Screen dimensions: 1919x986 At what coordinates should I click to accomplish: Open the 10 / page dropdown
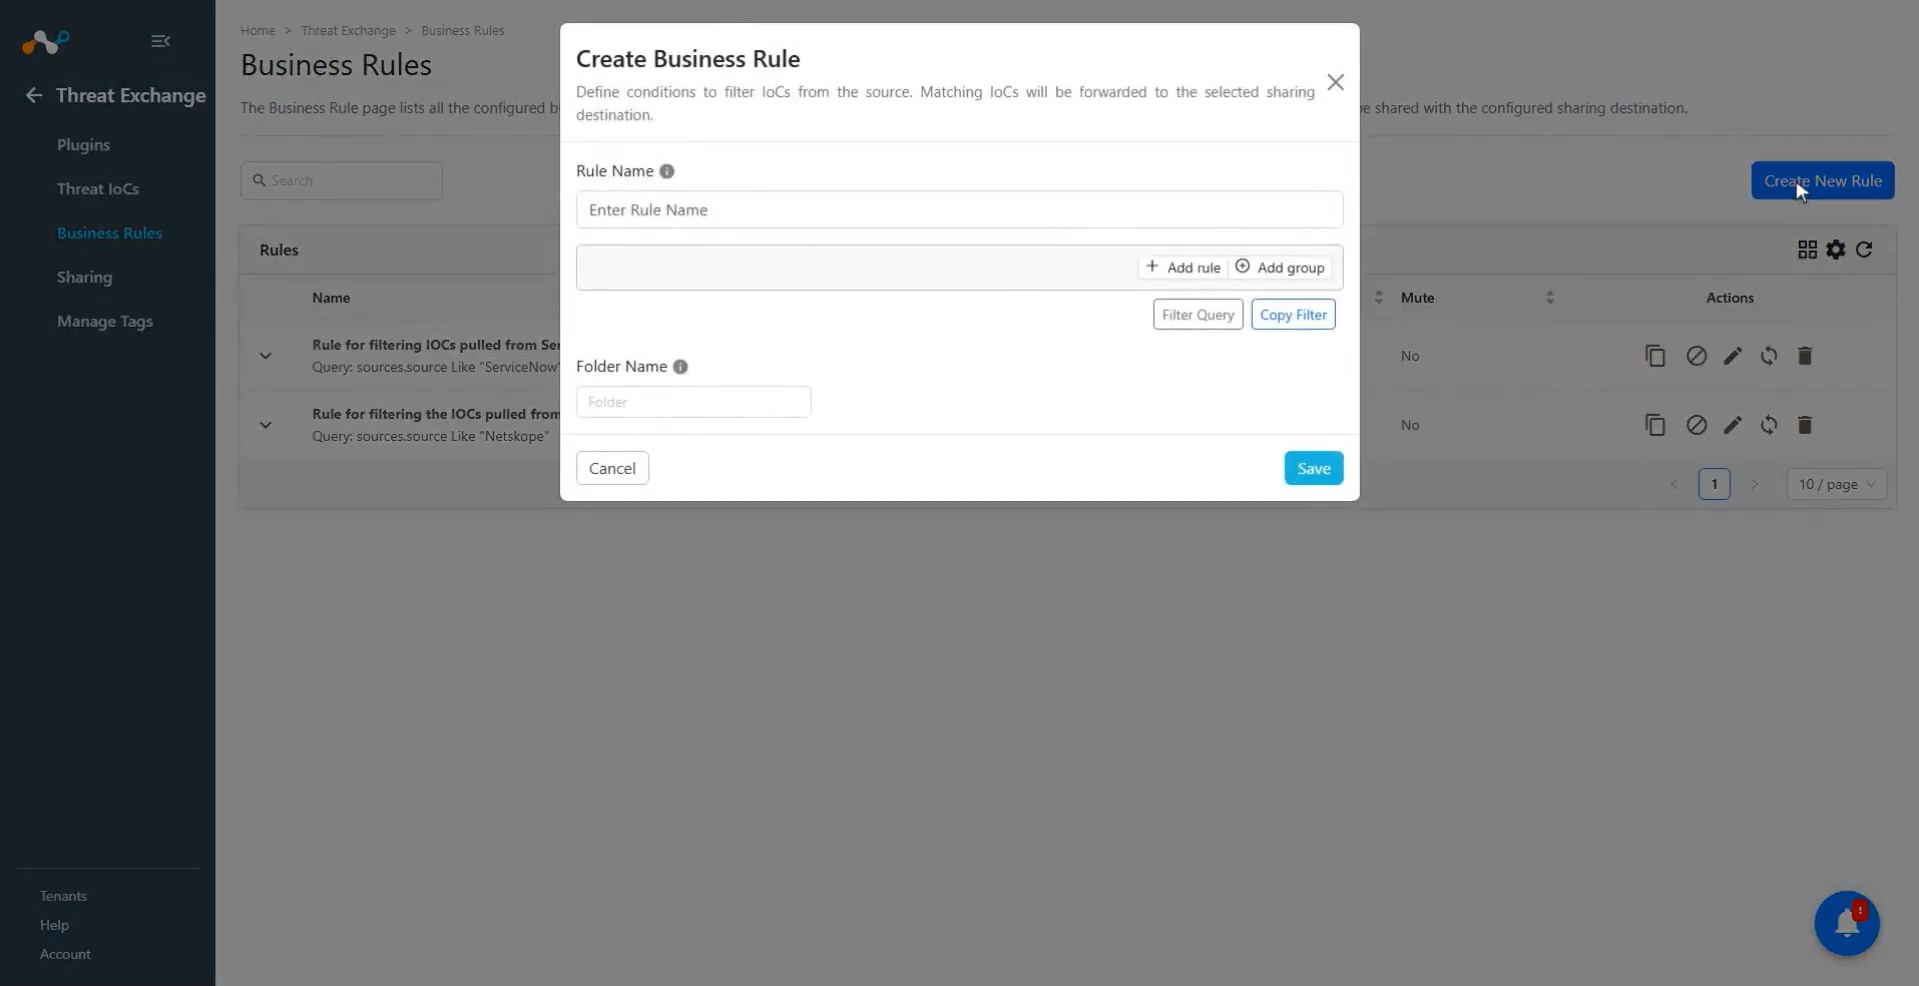(x=1837, y=484)
